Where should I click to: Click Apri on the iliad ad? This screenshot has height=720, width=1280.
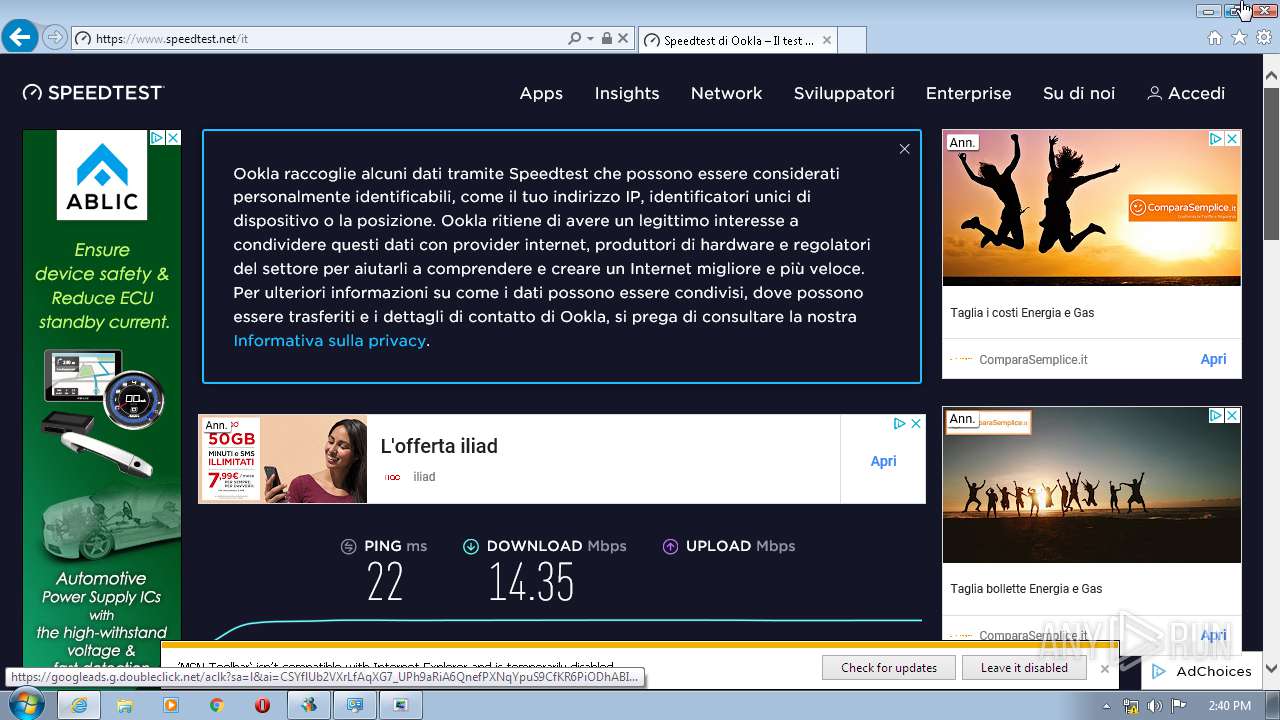pos(883,461)
